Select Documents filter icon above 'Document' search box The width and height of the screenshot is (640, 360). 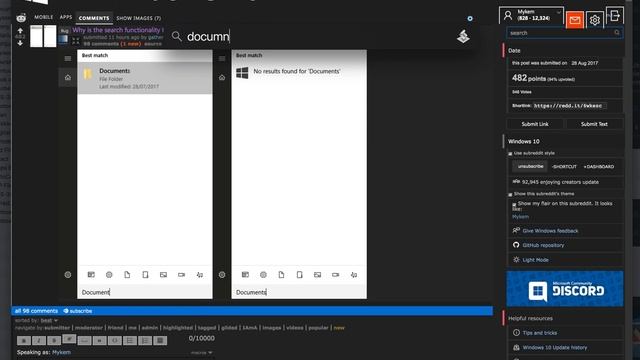127,275
